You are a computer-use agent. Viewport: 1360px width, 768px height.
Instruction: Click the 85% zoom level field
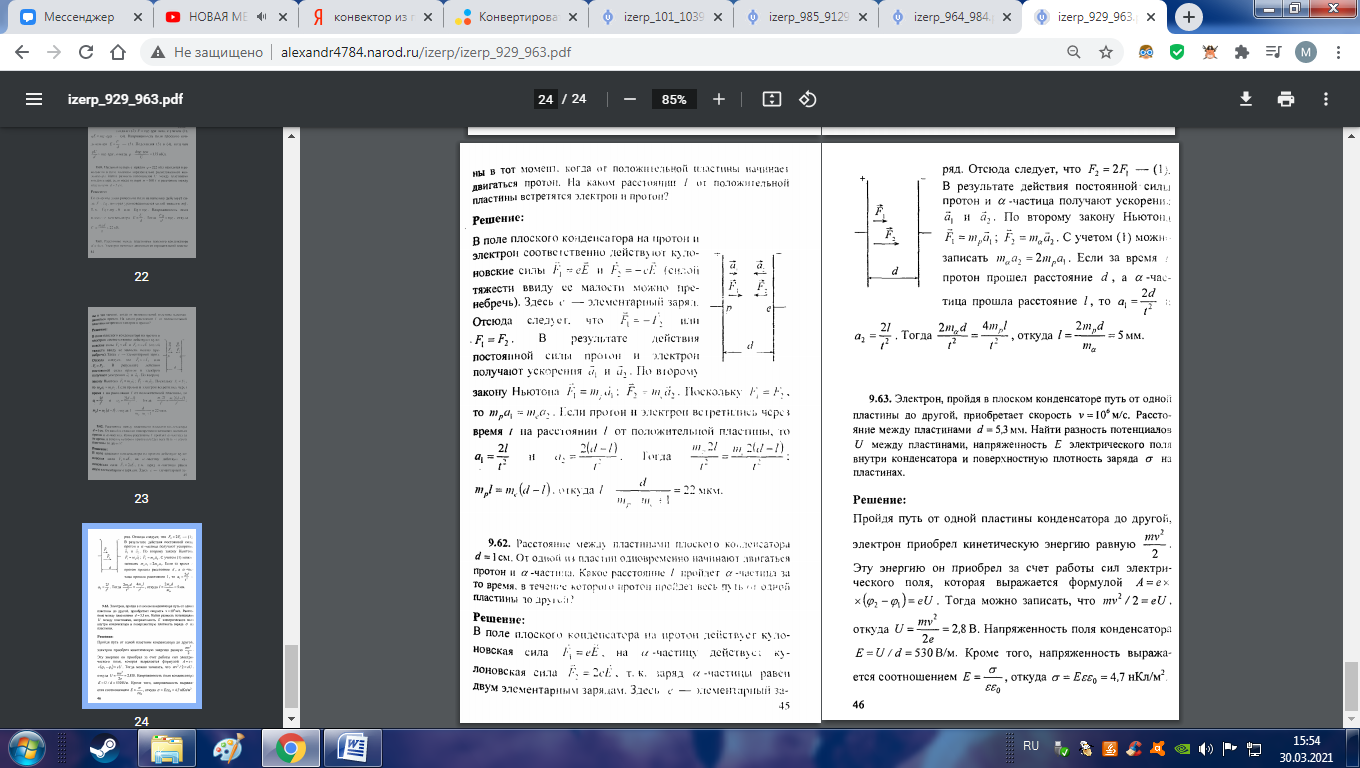pyautogui.click(x=674, y=99)
